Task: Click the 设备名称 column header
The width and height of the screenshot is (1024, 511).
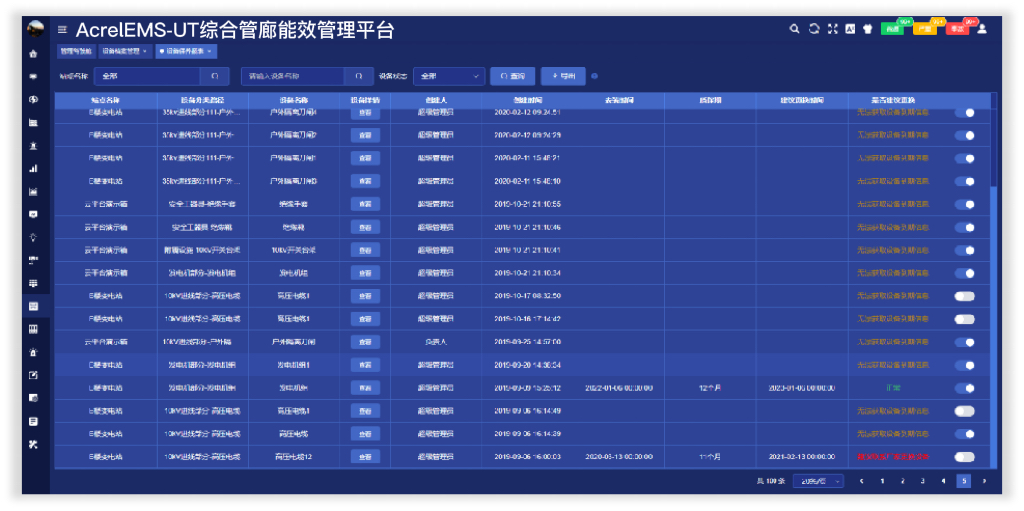Action: click(x=294, y=100)
